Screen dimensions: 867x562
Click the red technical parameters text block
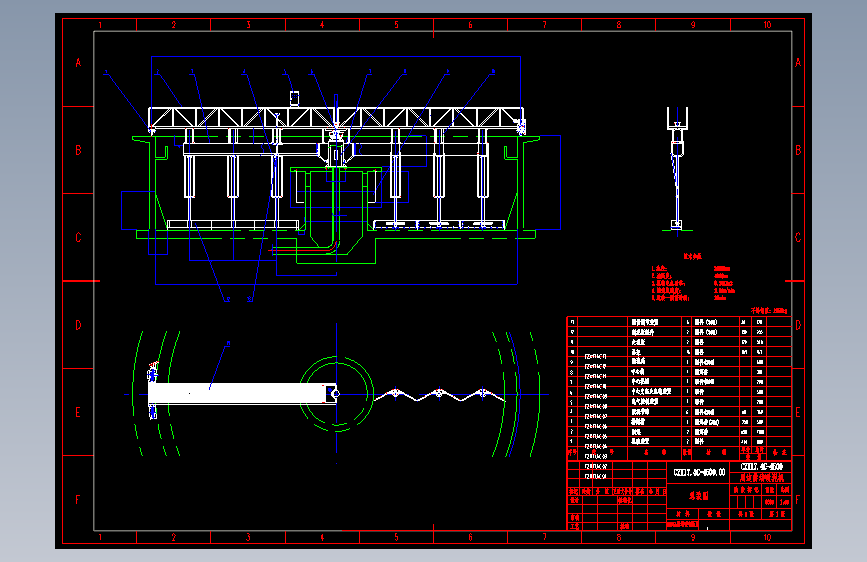(693, 278)
